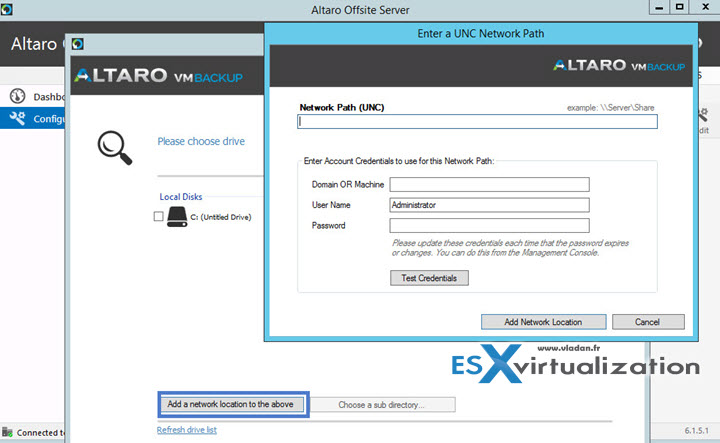
Task: Click the Connected status text
Action: [x=40, y=432]
